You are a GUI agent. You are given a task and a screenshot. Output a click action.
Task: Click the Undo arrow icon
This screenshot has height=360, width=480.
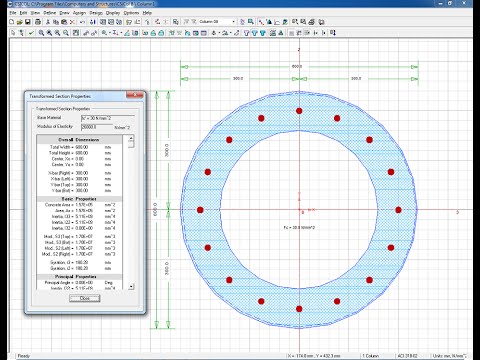click(82, 22)
